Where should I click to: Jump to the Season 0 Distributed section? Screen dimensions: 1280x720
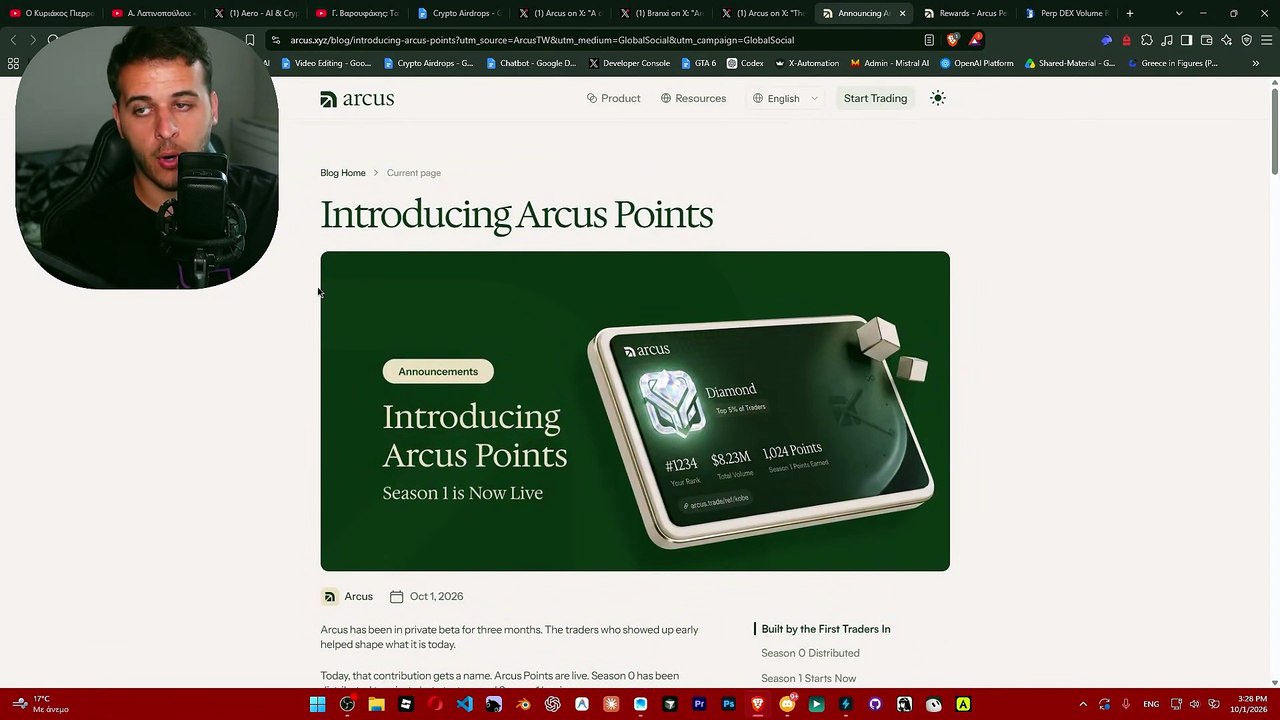pyautogui.click(x=810, y=653)
